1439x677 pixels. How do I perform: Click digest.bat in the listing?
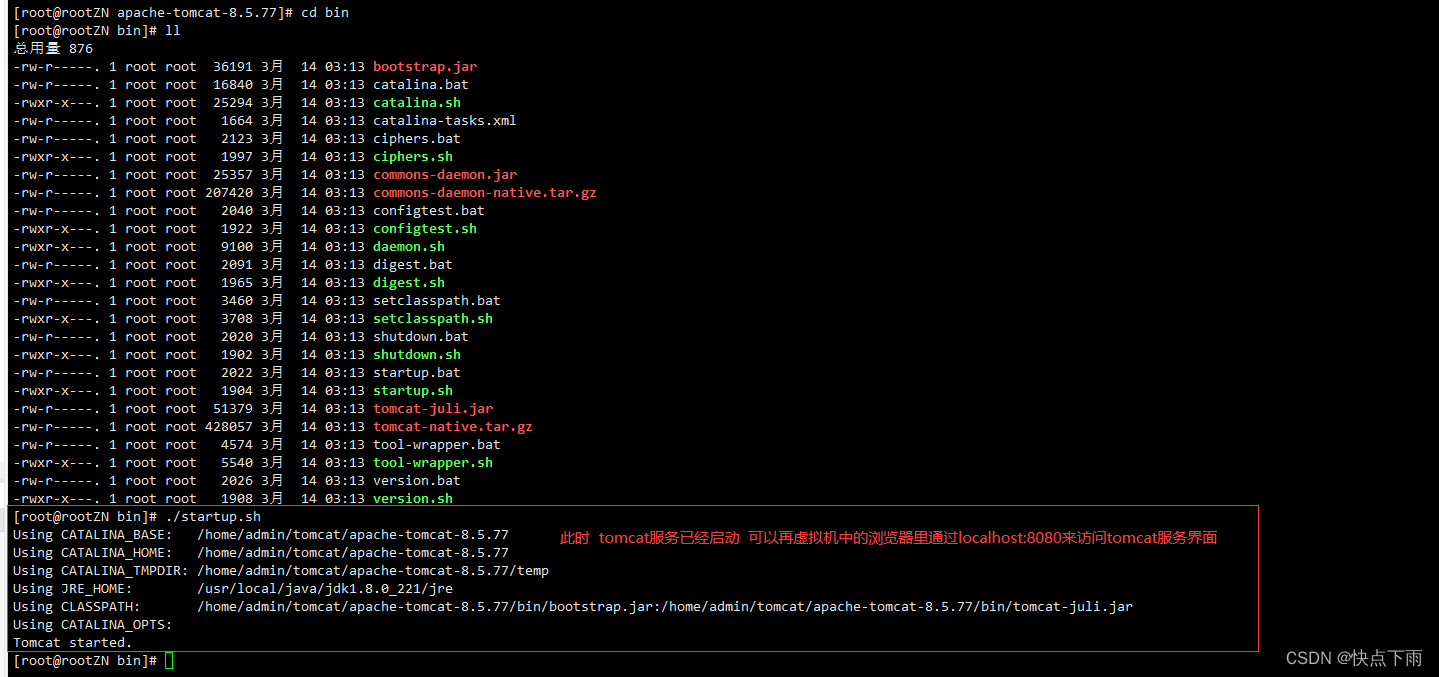[413, 264]
